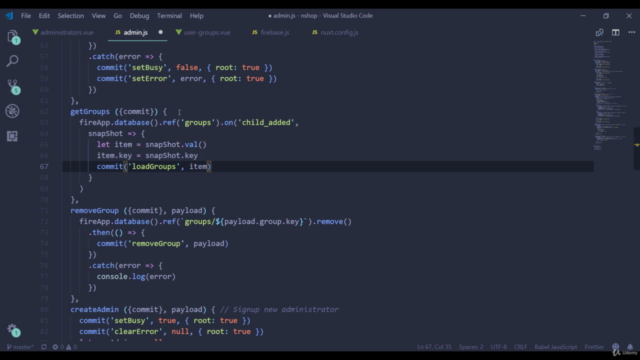Click the vertical scrollbar slider
The width and height of the screenshot is (640, 360).
pos(636,149)
